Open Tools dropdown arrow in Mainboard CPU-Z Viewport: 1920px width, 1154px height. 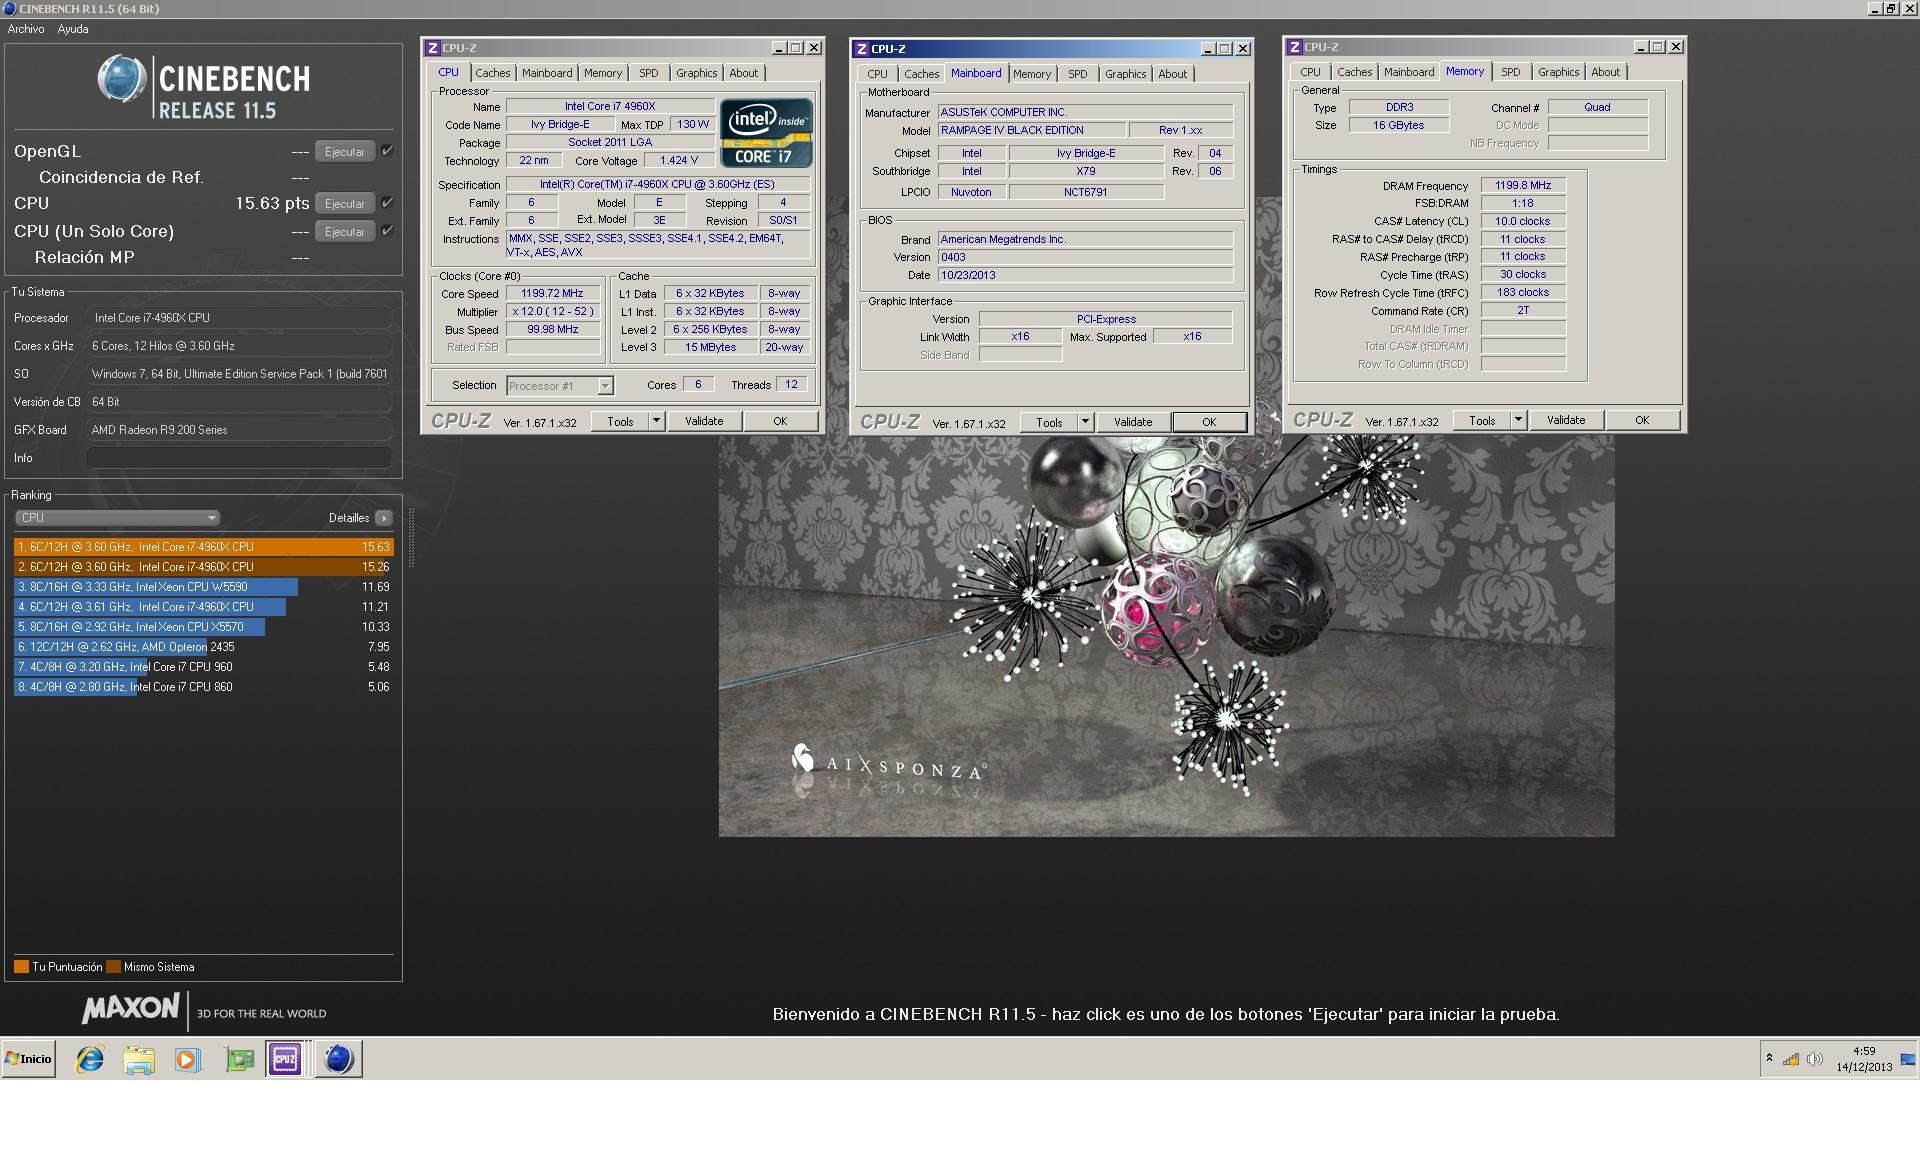pyautogui.click(x=1086, y=422)
